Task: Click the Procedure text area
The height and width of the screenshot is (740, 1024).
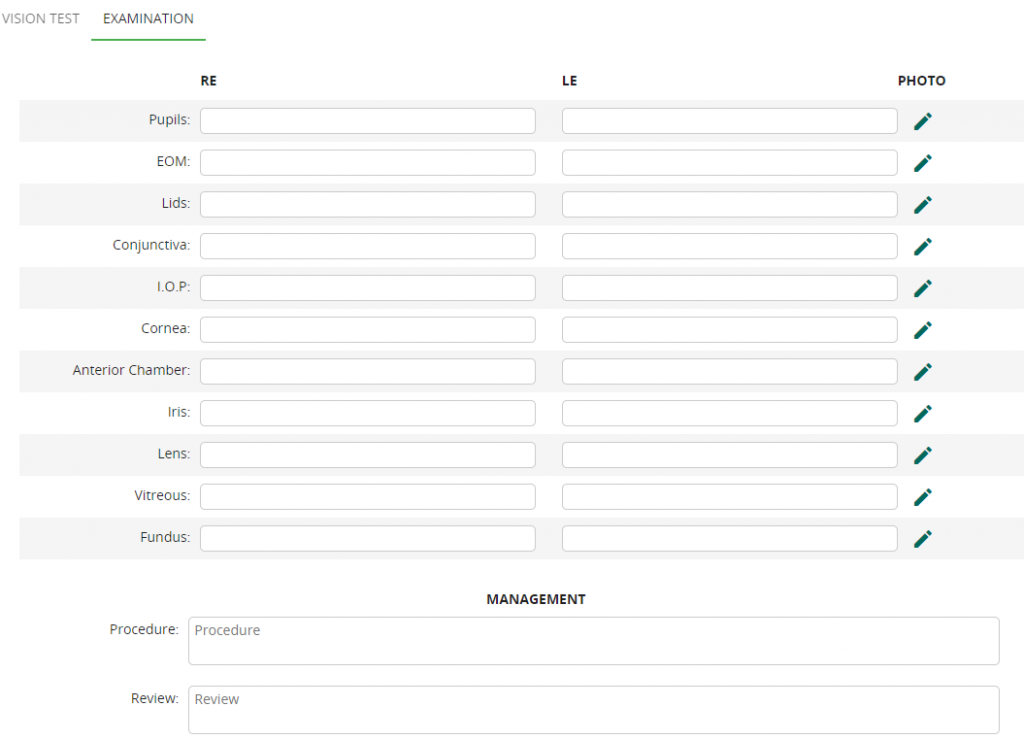Action: click(x=593, y=641)
